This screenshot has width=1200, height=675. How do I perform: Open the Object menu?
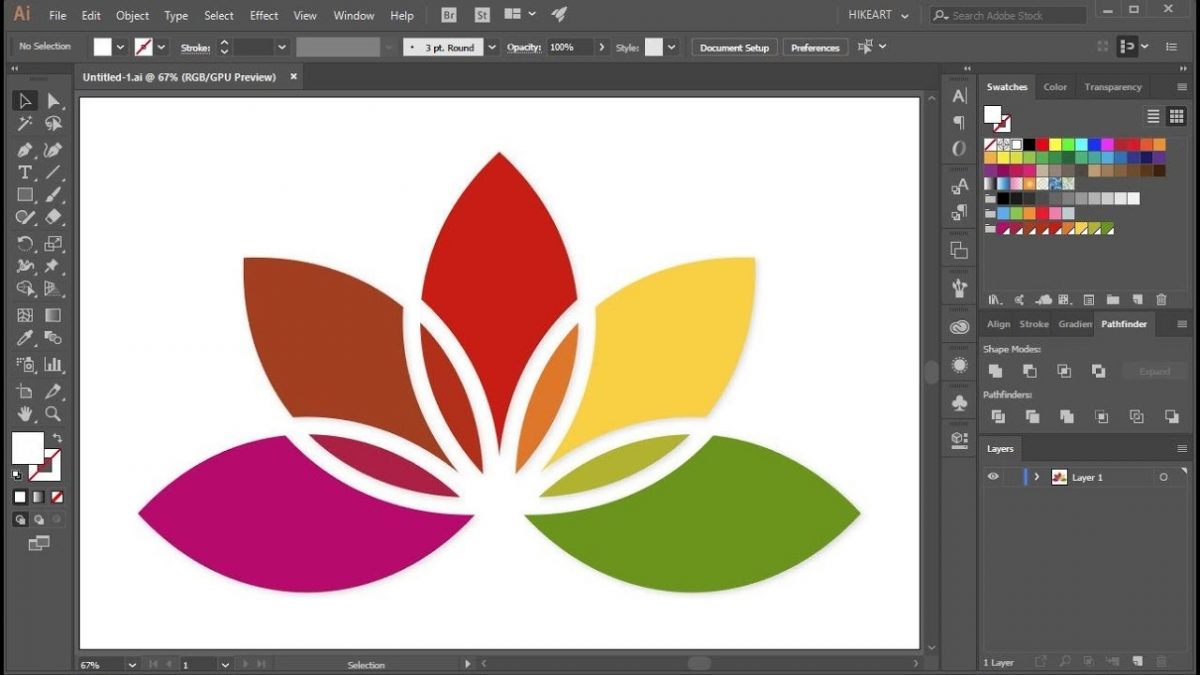tap(132, 15)
